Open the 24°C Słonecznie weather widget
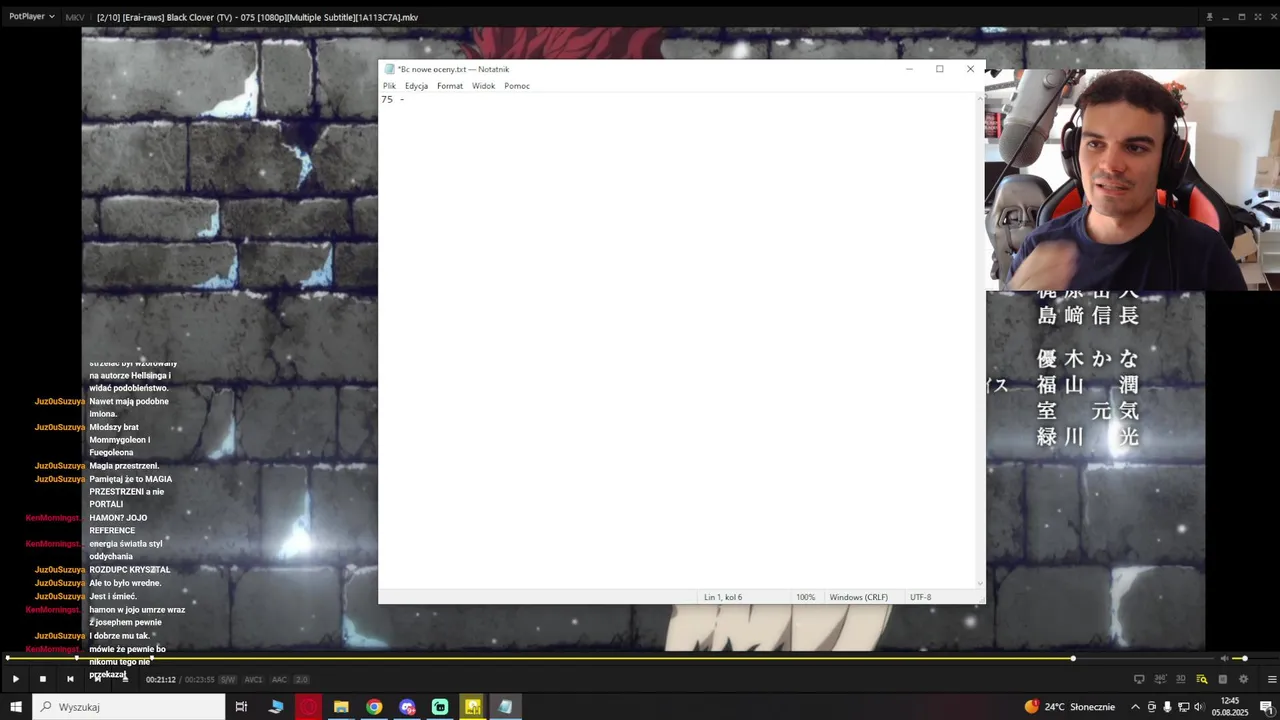 [x=1069, y=707]
